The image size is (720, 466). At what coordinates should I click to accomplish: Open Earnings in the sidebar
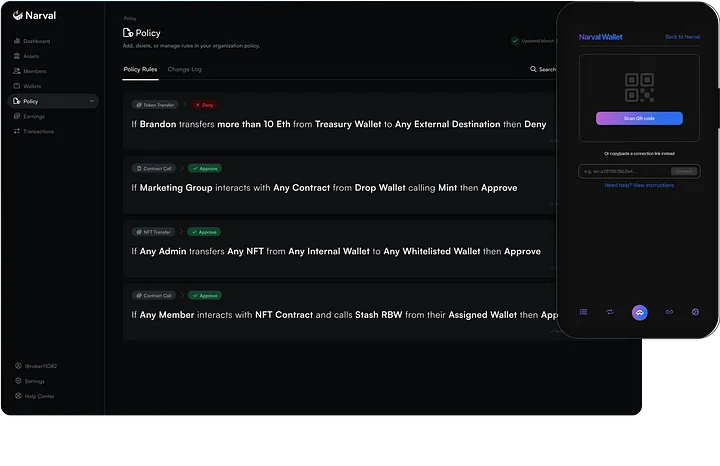tap(29, 116)
